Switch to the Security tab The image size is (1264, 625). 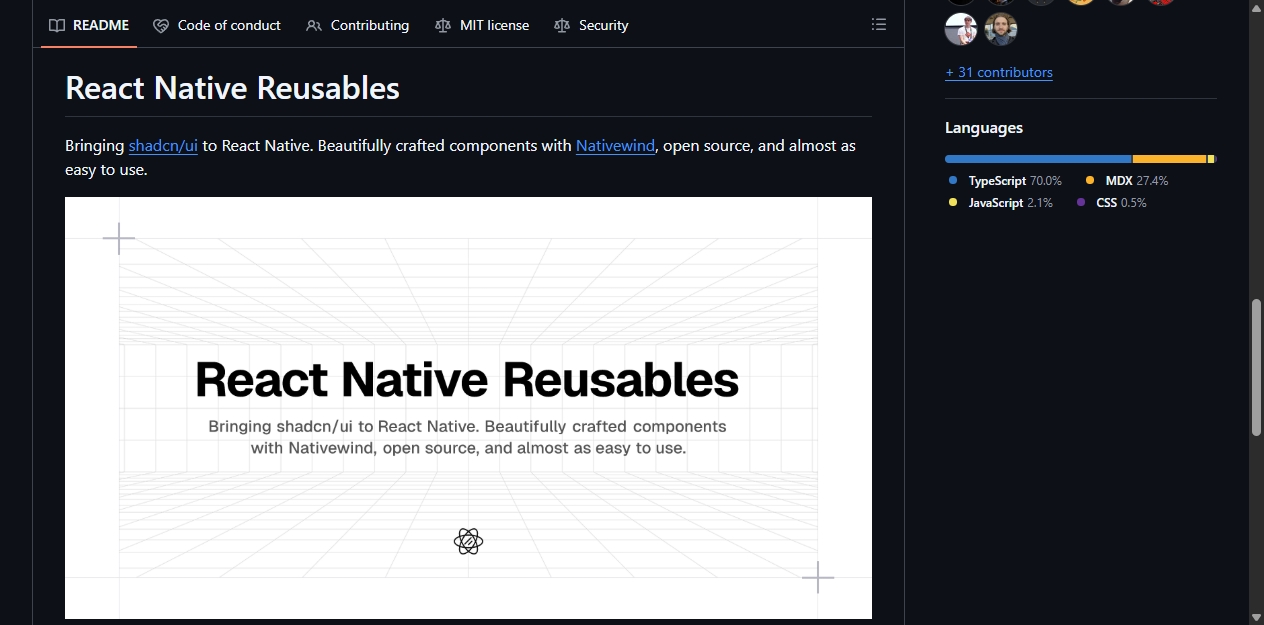591,25
